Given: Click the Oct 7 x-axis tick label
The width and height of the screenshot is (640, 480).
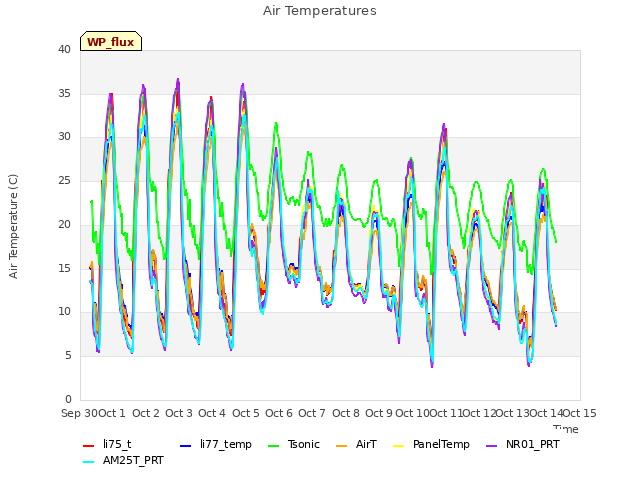Looking at the screenshot, I should pos(312,413).
